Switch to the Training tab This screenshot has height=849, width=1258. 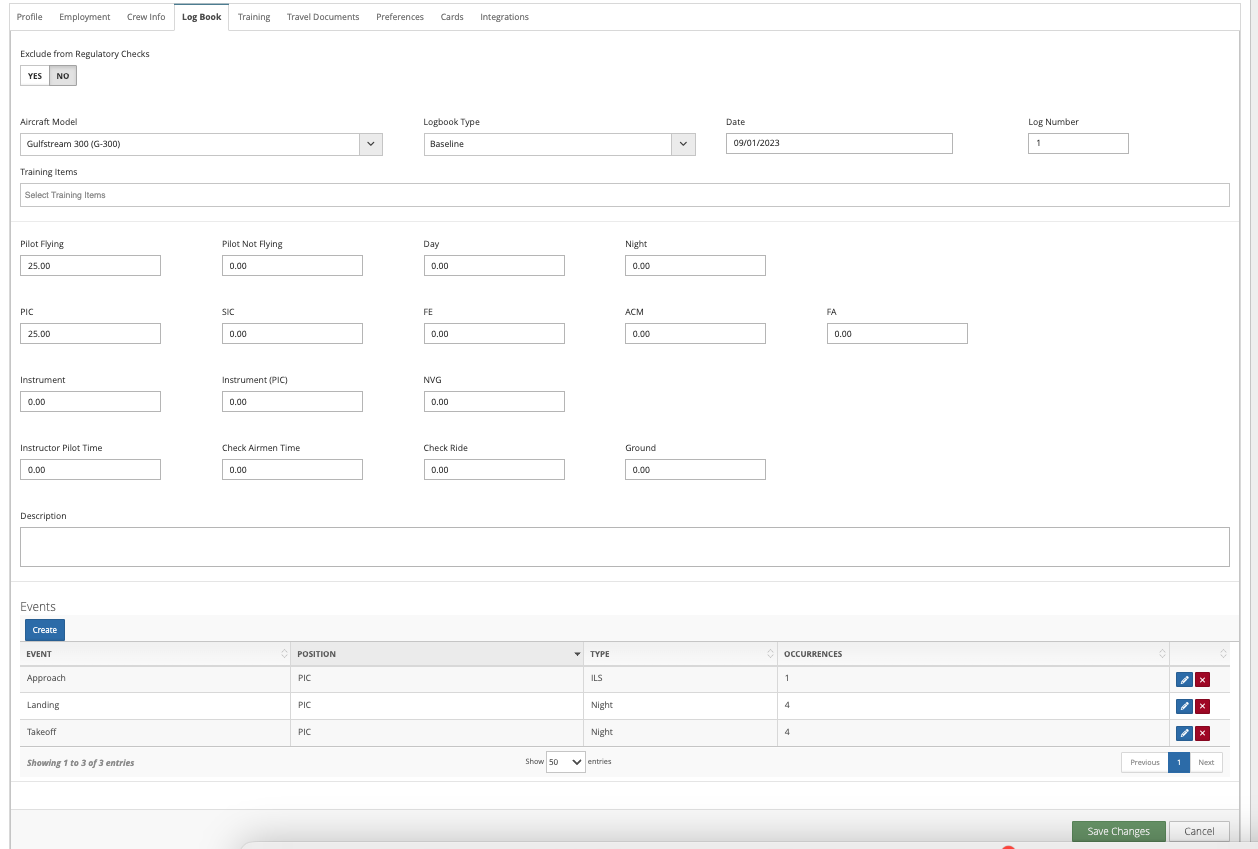[254, 17]
